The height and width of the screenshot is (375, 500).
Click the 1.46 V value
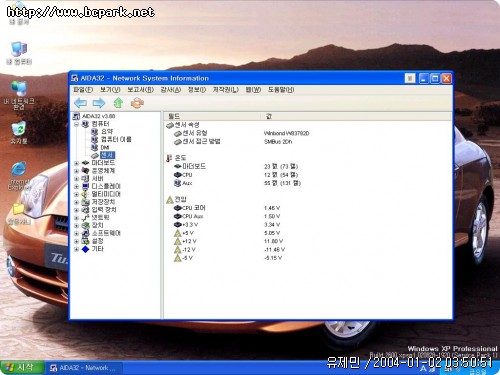[272, 208]
